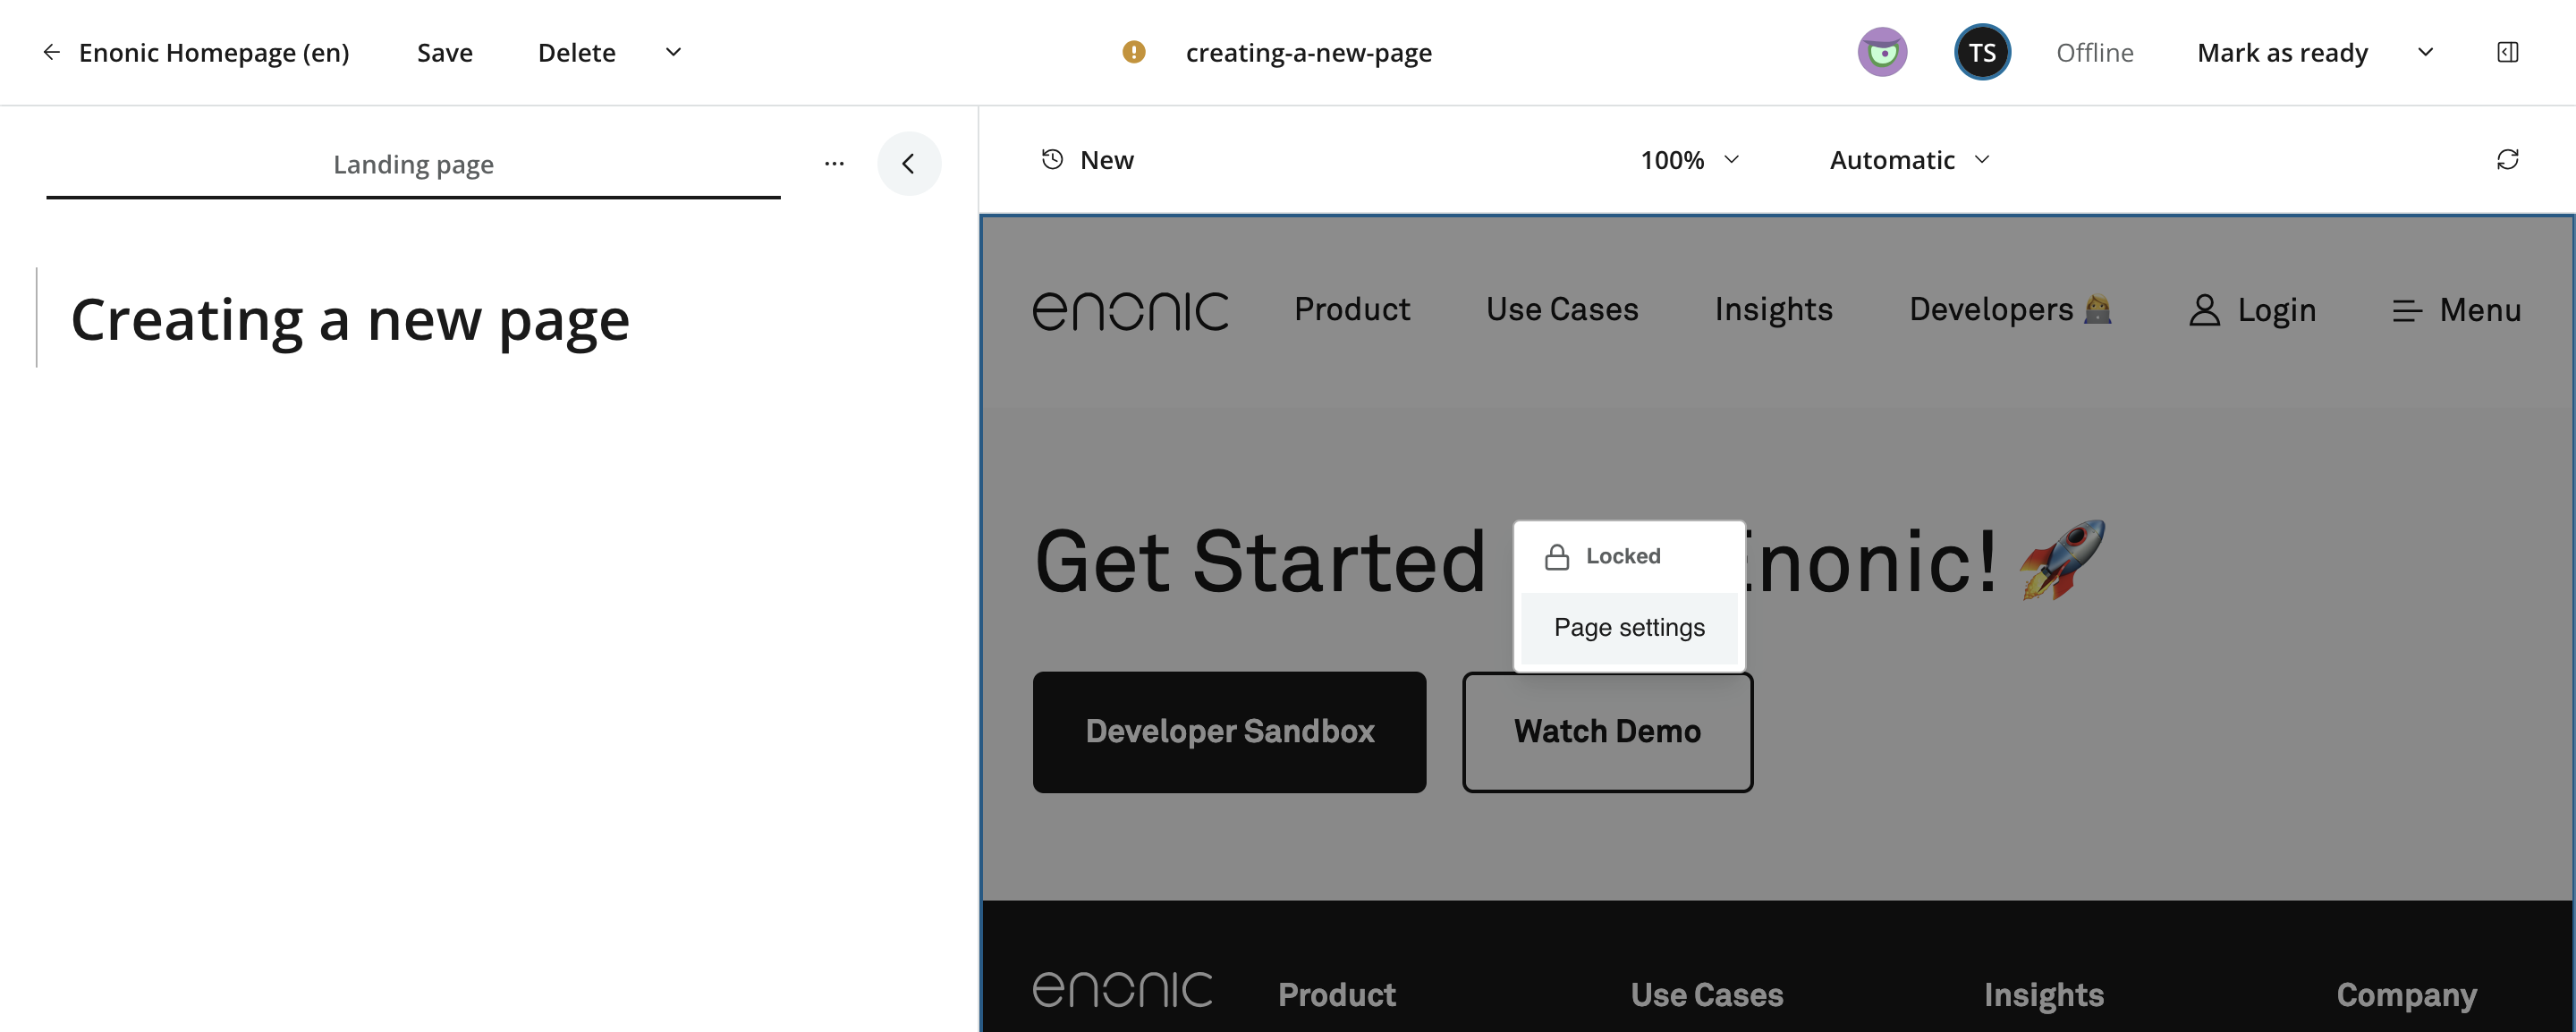Click the Watch Demo button
Screen dimensions: 2576x1032
click(x=1607, y=732)
